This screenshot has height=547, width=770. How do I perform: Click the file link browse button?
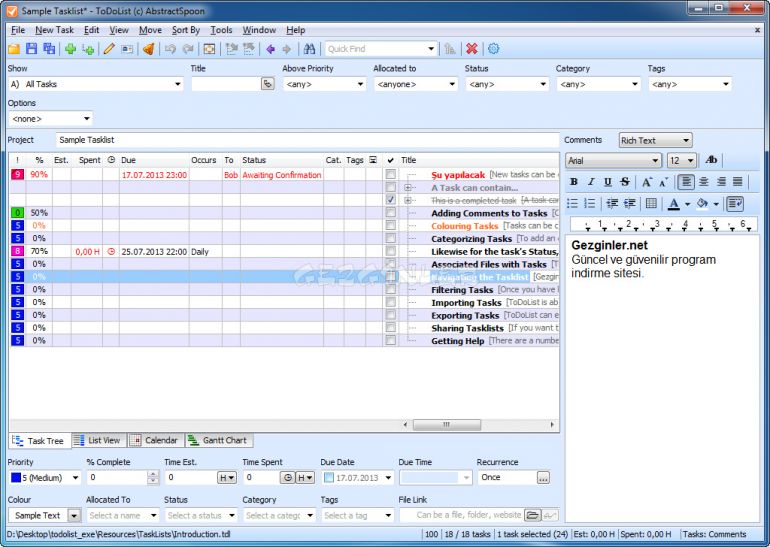coord(532,515)
